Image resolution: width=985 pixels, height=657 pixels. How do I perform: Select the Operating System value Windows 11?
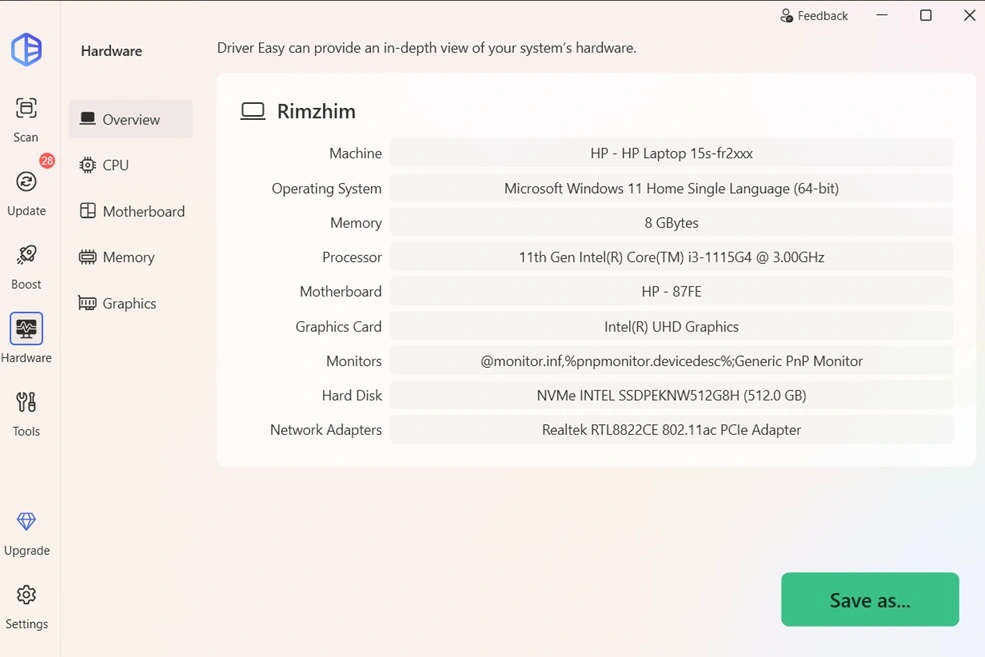(672, 188)
